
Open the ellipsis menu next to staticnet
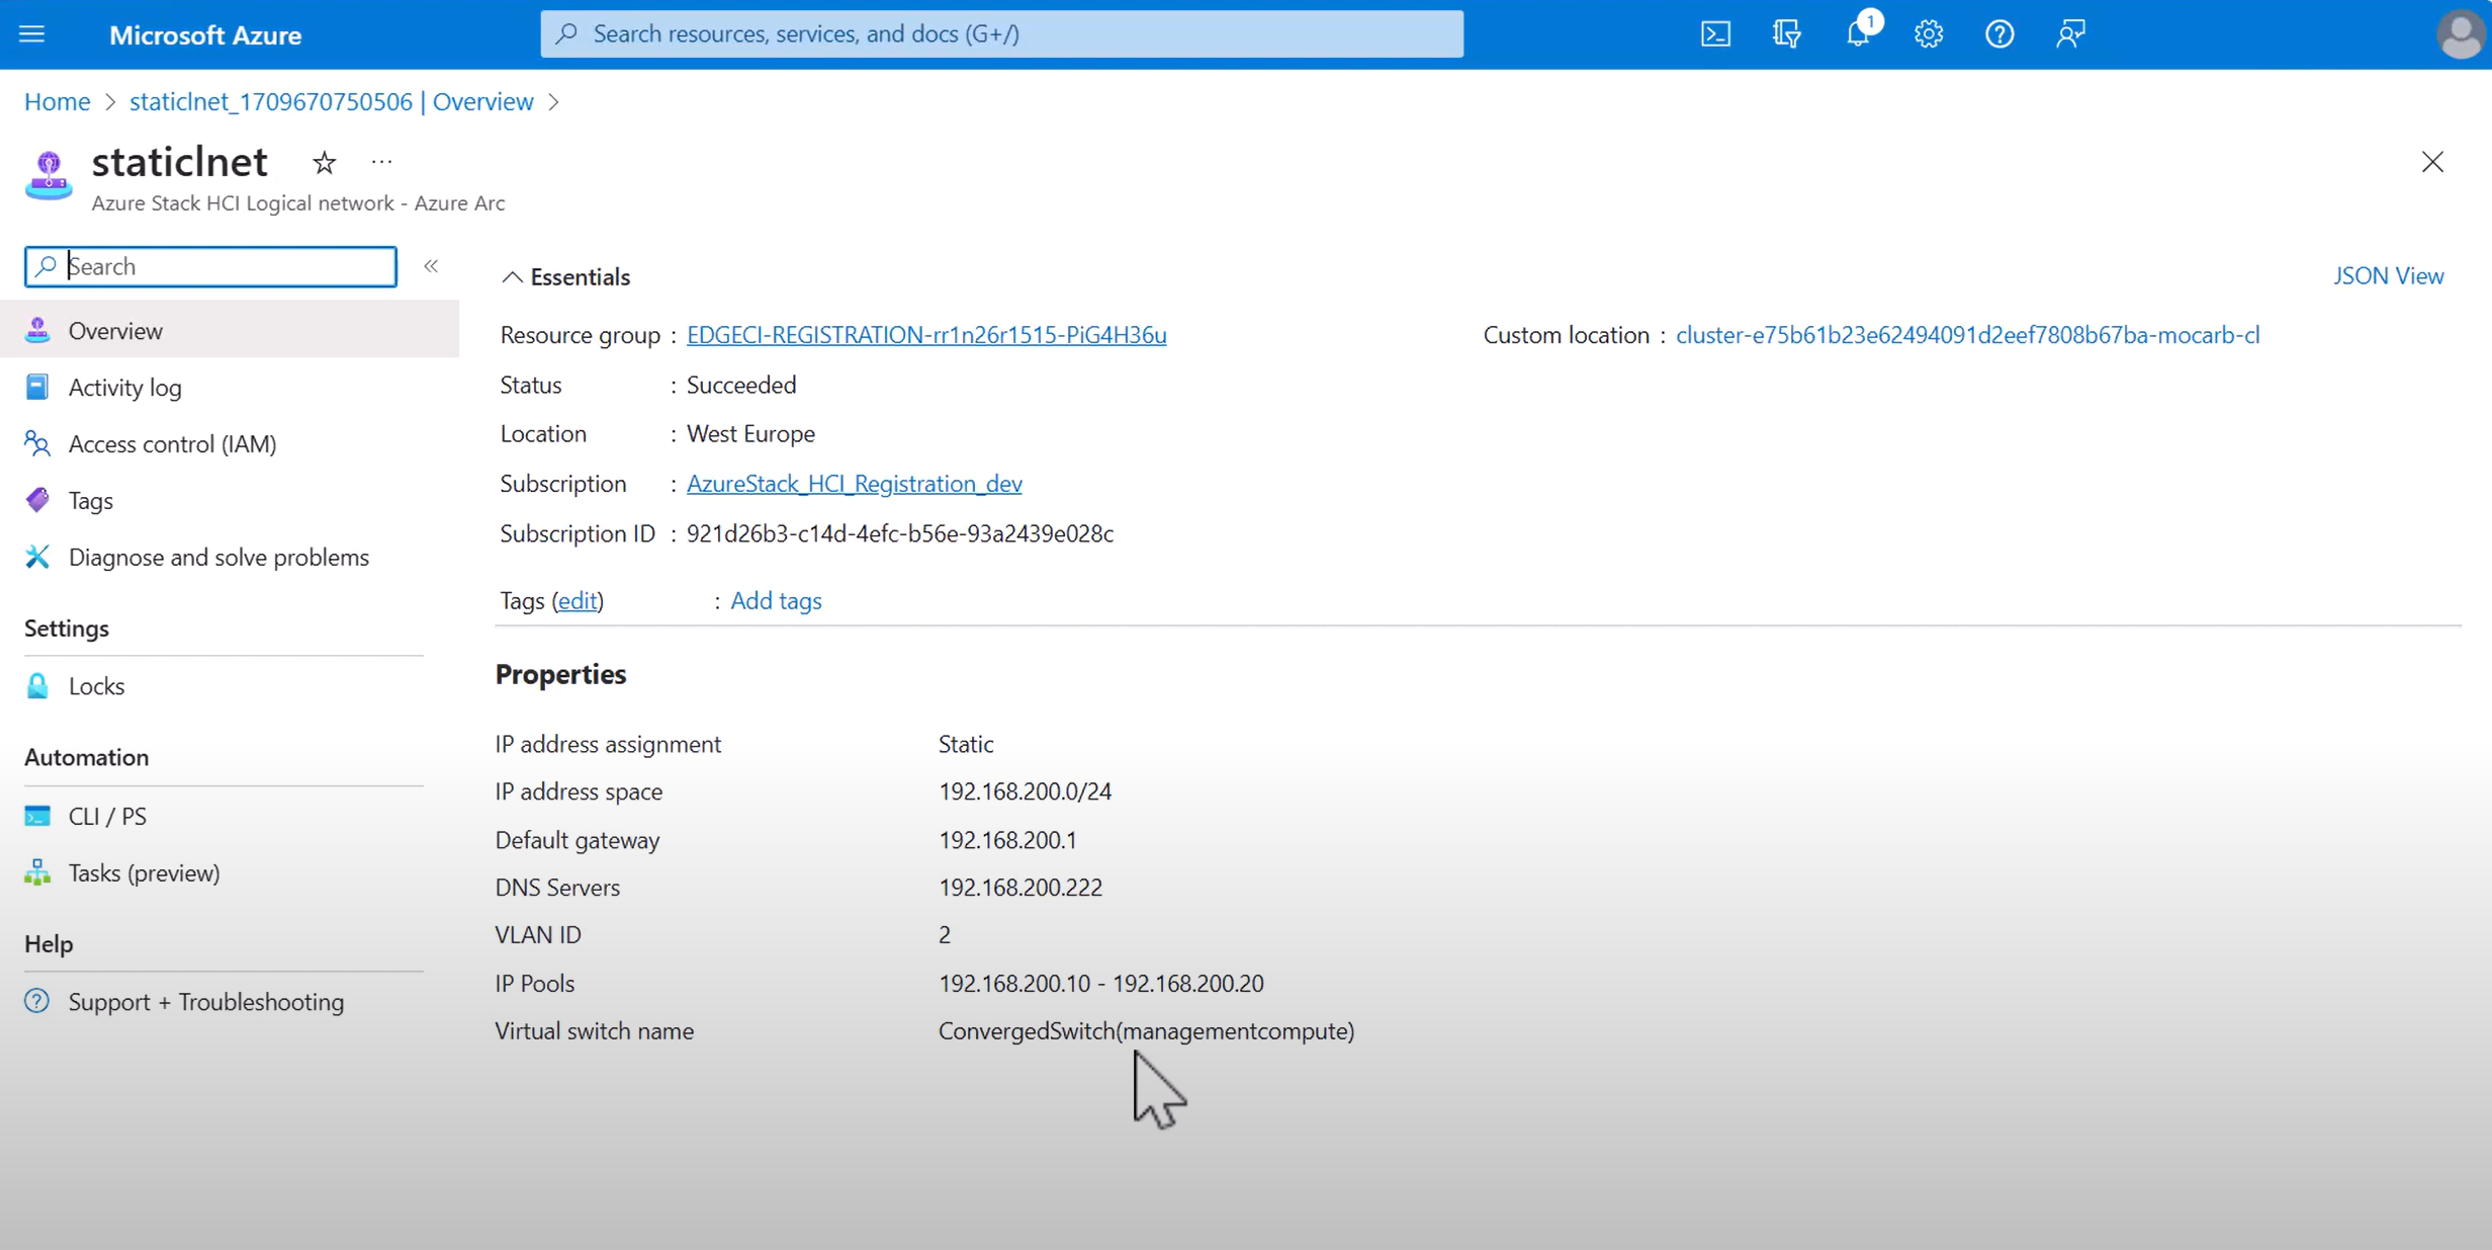click(381, 161)
